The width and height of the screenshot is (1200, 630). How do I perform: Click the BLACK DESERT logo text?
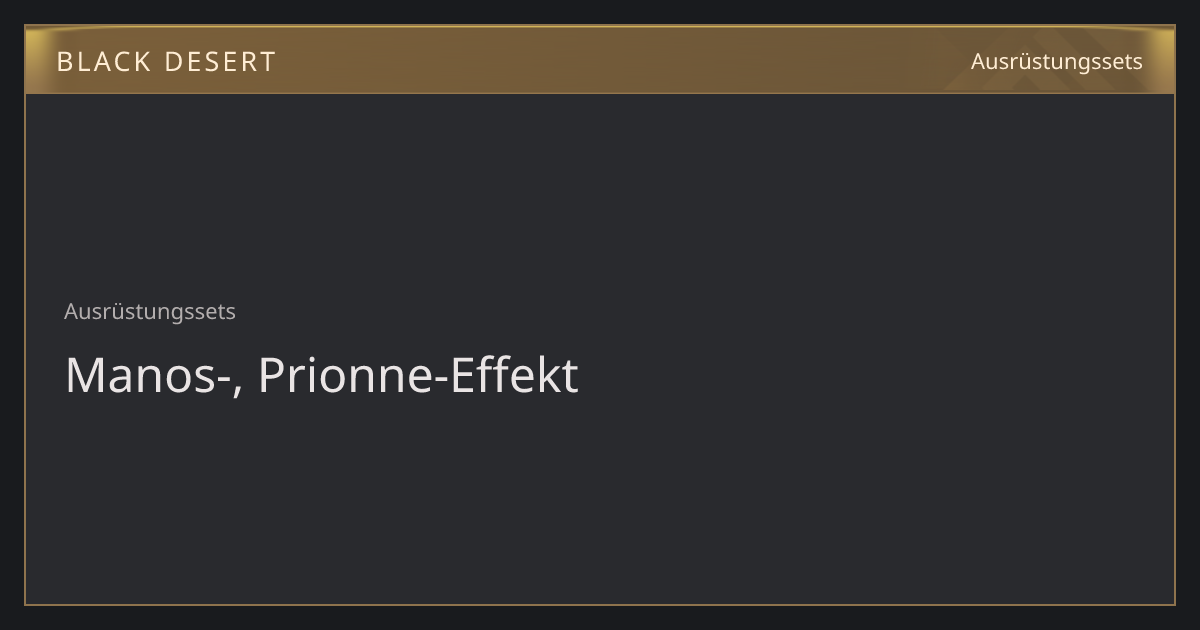166,62
